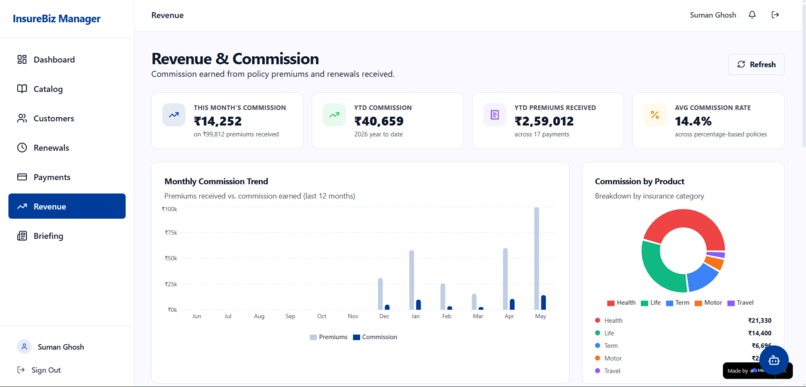806x387 pixels.
Task: Click Travel legend swatch under donut
Action: [731, 303]
